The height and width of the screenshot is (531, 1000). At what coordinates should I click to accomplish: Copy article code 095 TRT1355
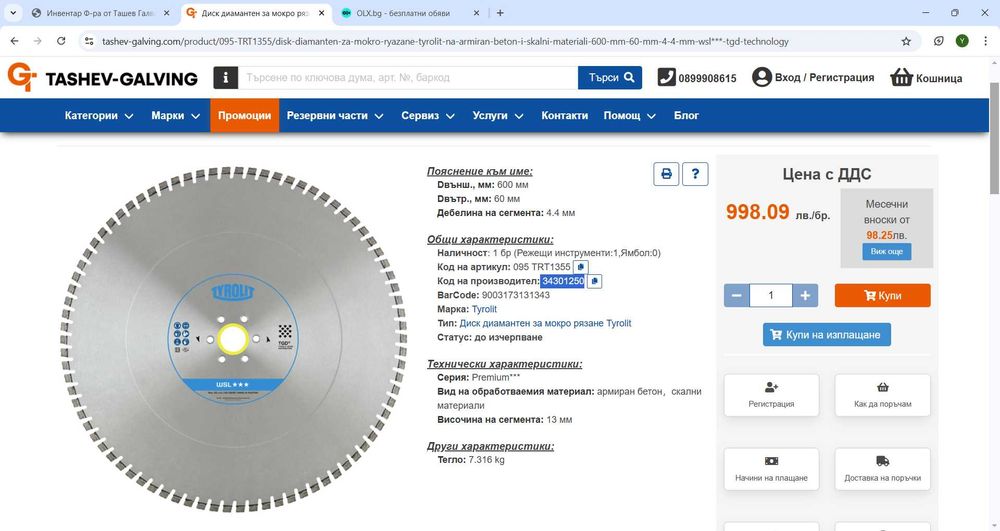580,267
